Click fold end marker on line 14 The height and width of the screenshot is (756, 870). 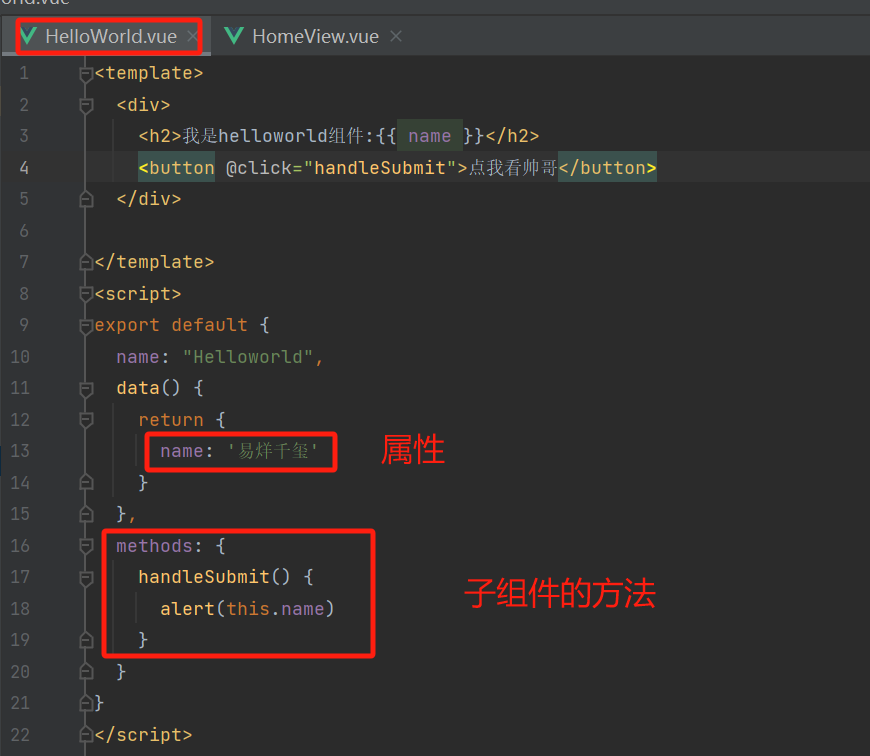click(x=86, y=483)
